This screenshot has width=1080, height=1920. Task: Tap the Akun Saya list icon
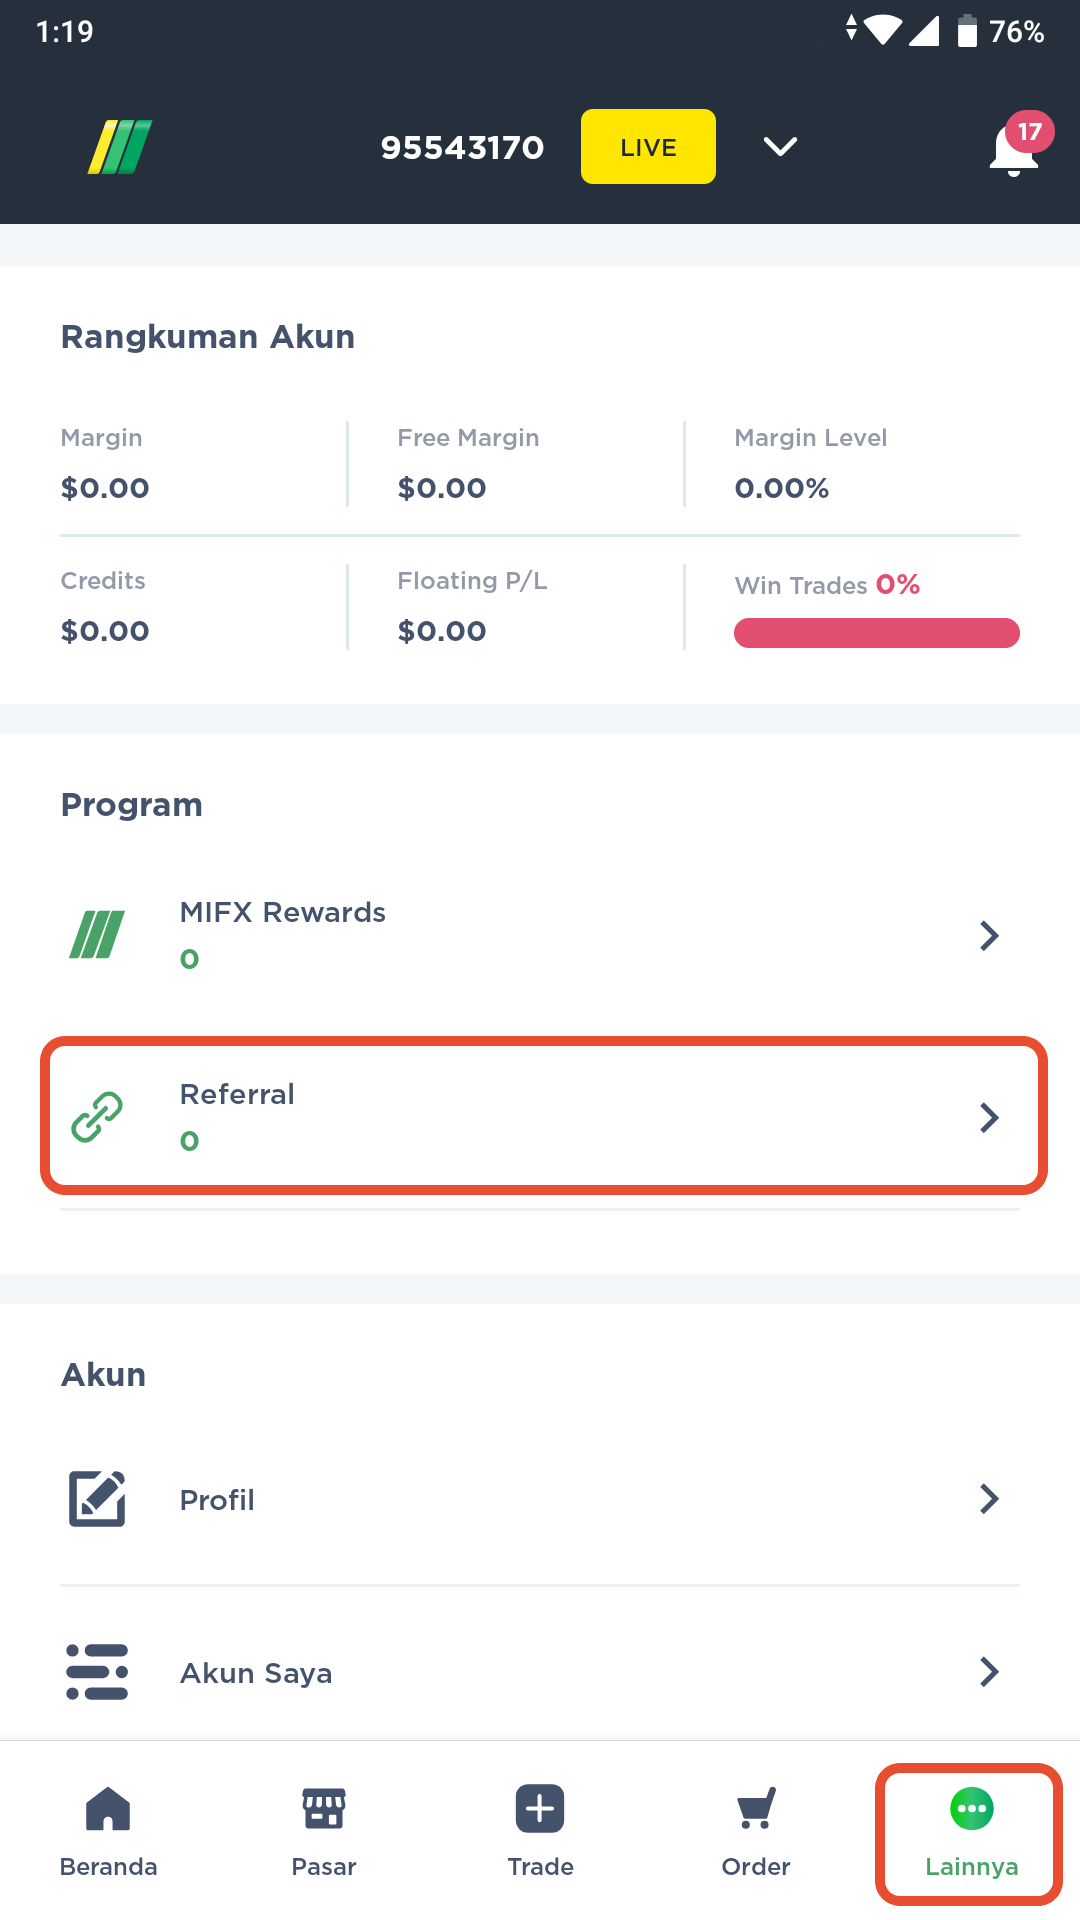(97, 1671)
